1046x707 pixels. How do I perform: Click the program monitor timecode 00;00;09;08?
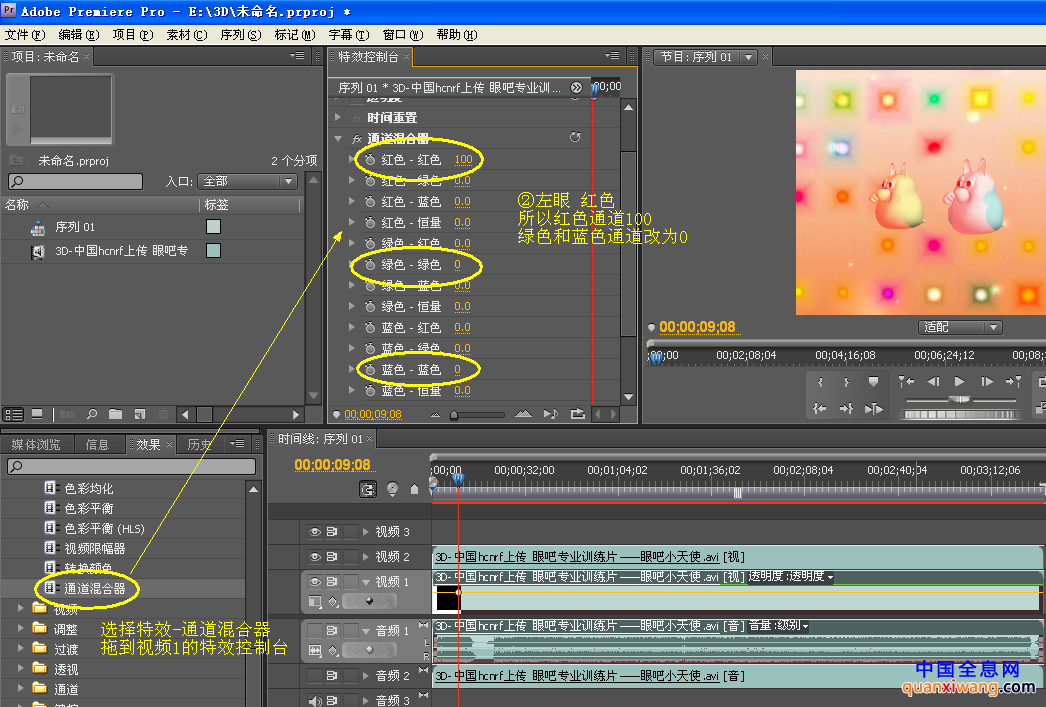tap(697, 327)
